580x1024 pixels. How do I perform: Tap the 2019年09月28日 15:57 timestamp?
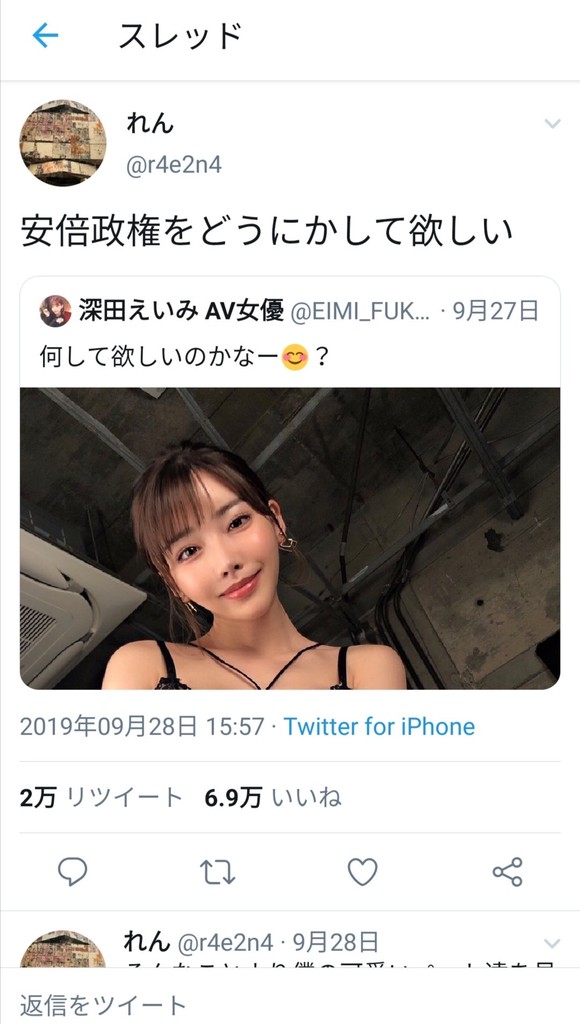[x=142, y=726]
